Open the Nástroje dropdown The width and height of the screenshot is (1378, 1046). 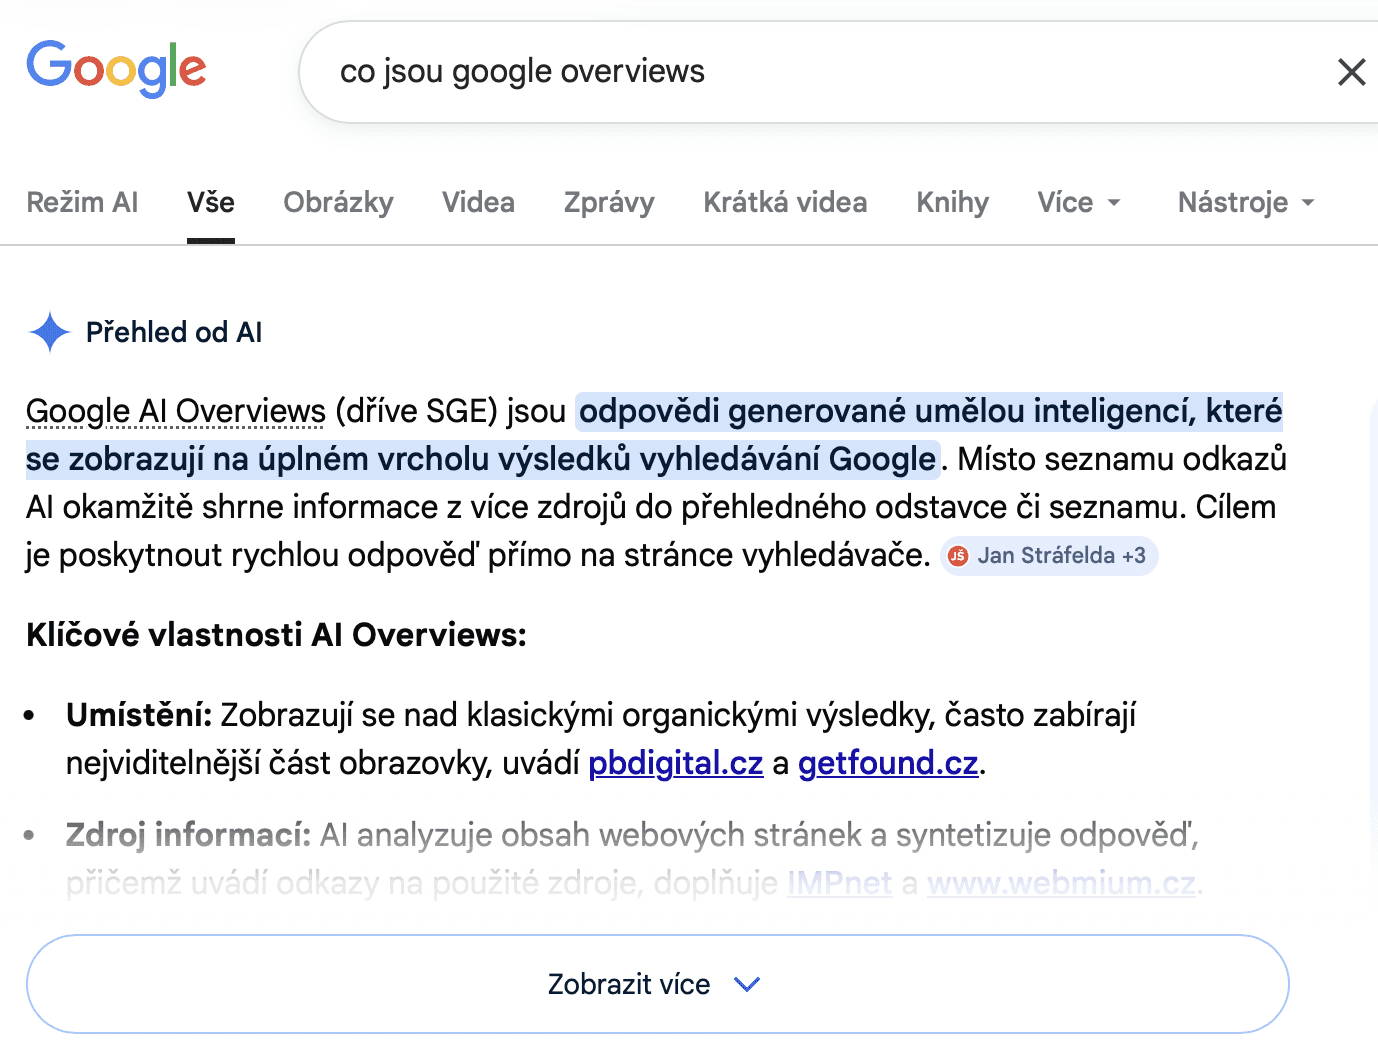coord(1246,202)
